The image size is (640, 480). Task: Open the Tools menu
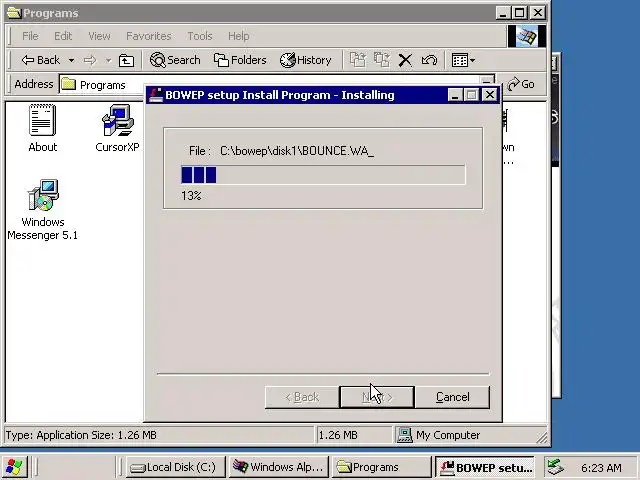pos(200,36)
